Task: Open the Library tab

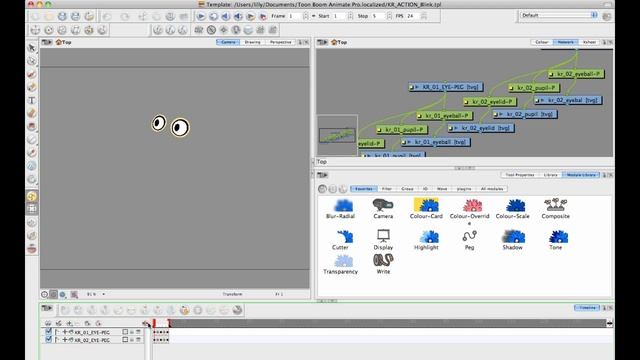Action: click(x=550, y=175)
